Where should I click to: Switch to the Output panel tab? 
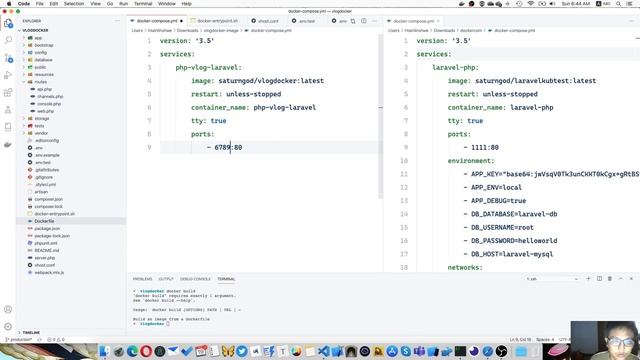click(x=166, y=279)
